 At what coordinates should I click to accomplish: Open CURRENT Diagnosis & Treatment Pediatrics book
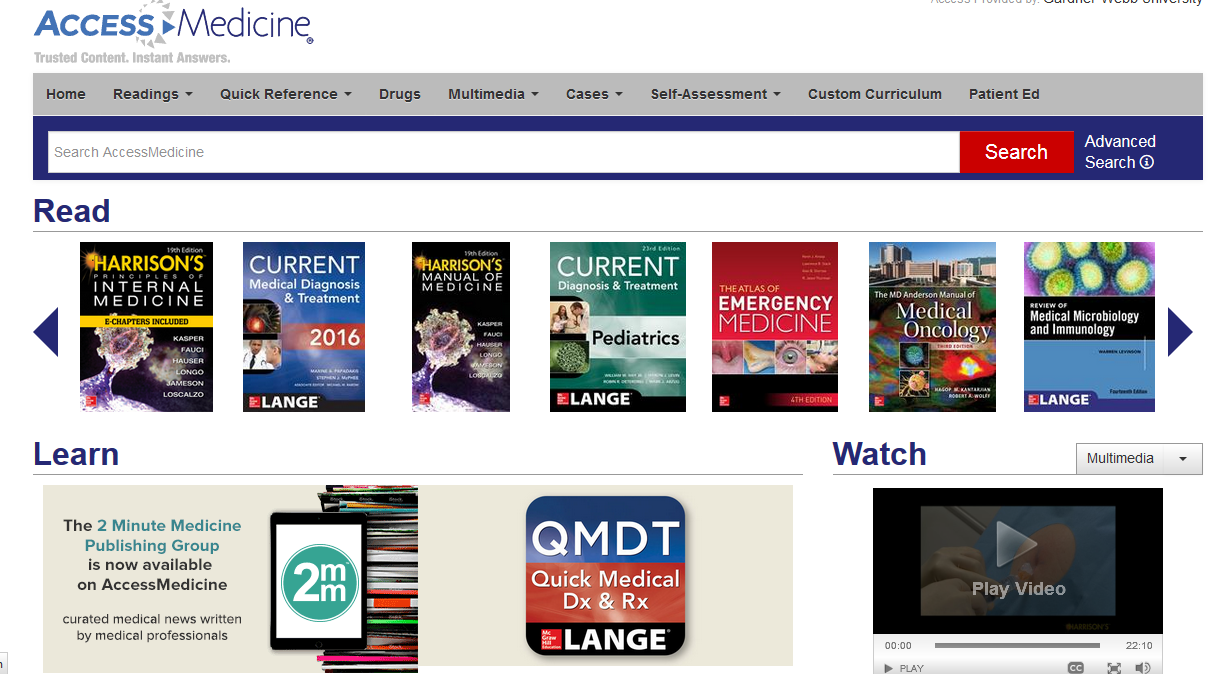pyautogui.click(x=618, y=327)
